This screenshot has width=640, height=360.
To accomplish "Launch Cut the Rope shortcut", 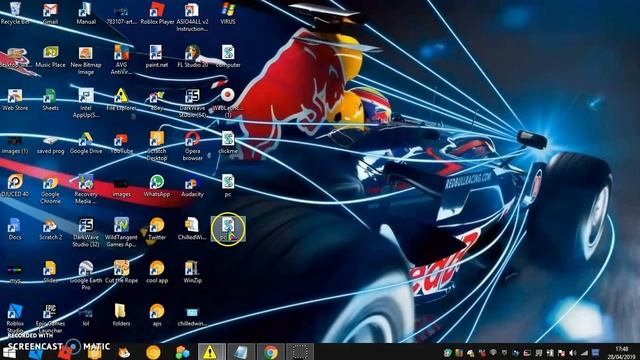I will 121,273.
